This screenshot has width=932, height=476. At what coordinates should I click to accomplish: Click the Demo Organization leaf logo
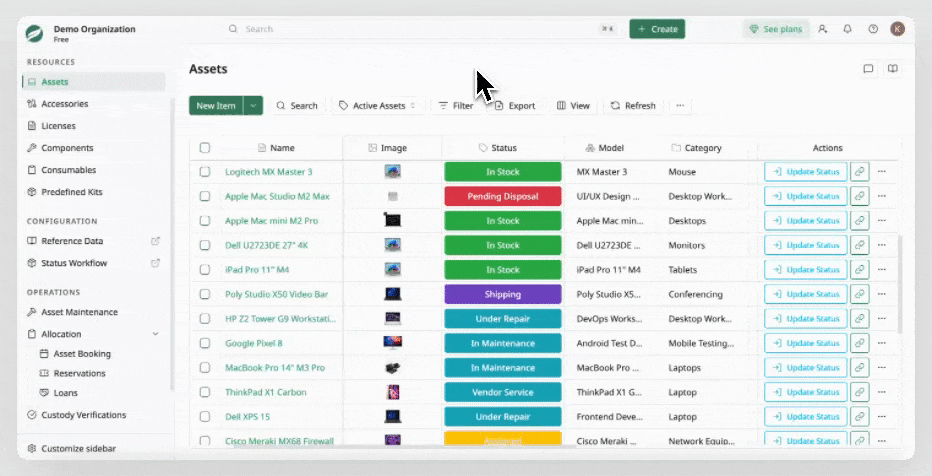(34, 33)
